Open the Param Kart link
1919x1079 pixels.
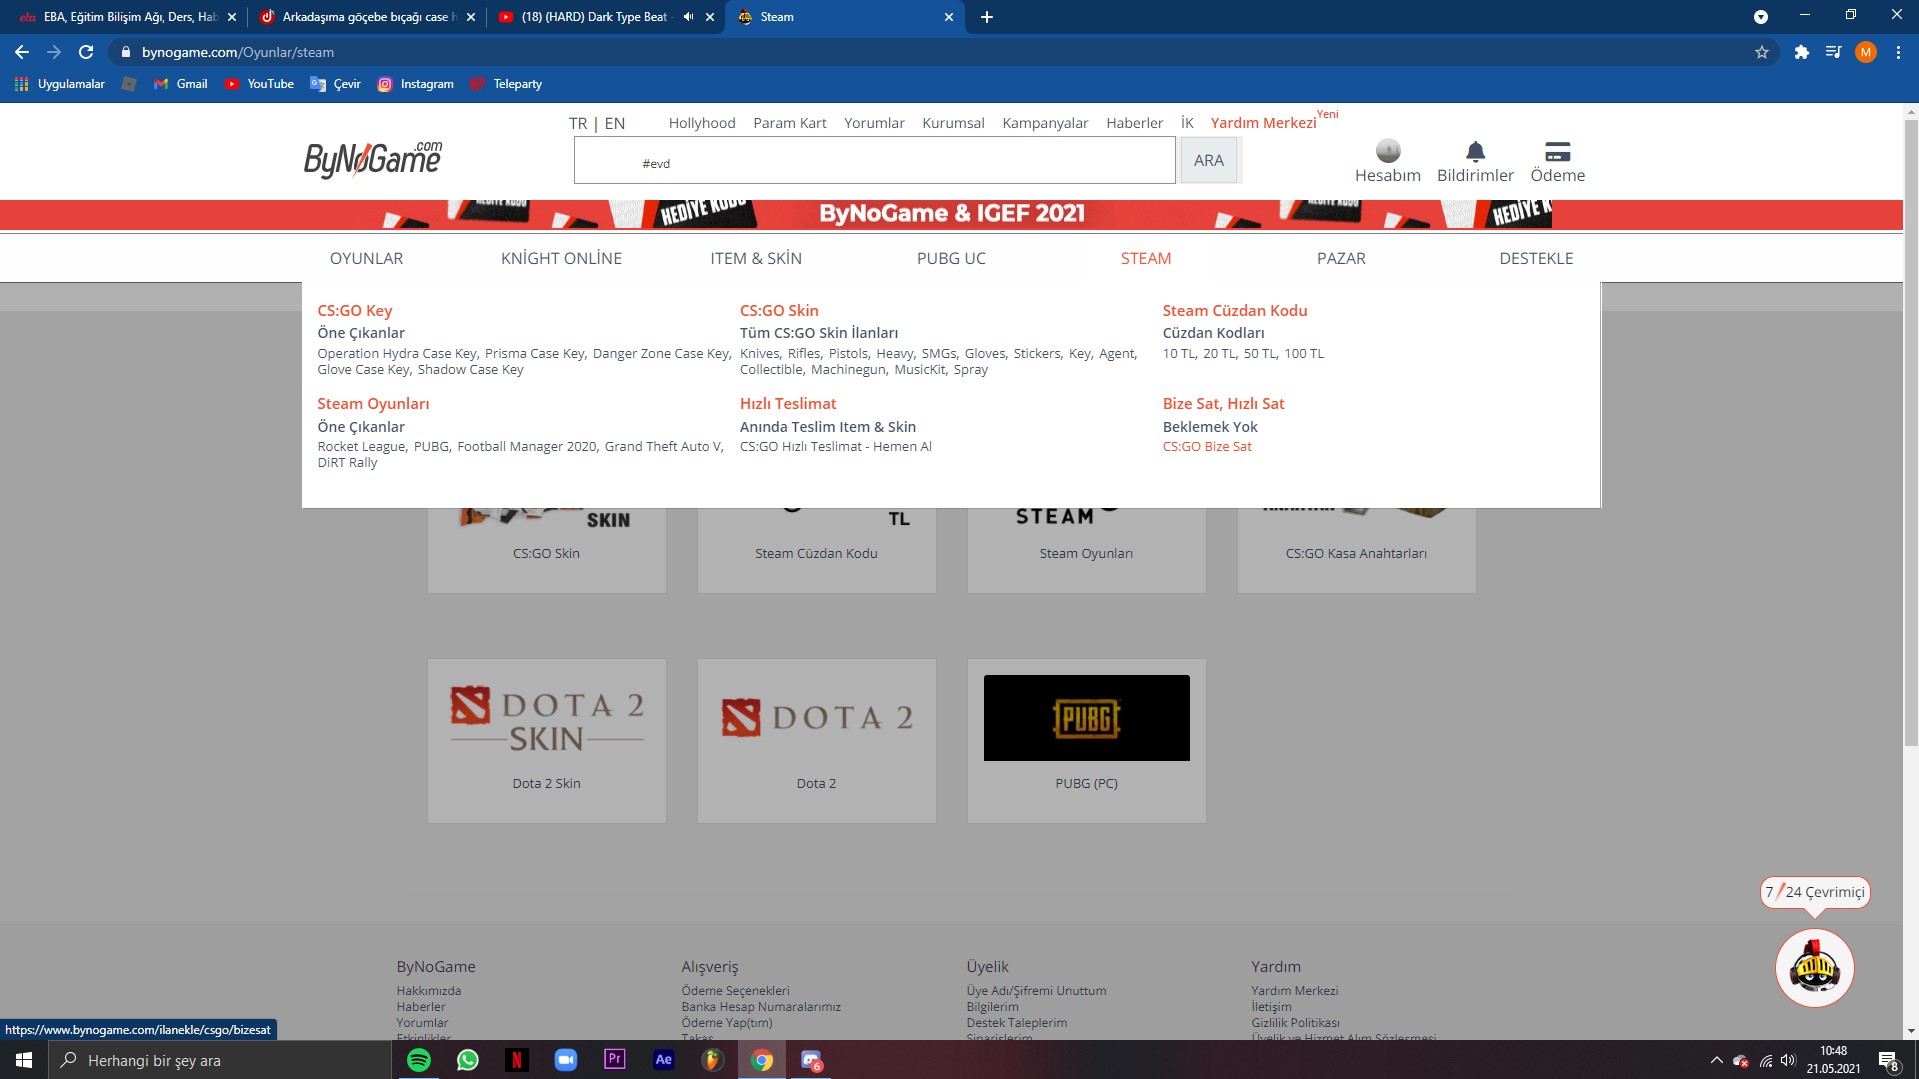790,123
